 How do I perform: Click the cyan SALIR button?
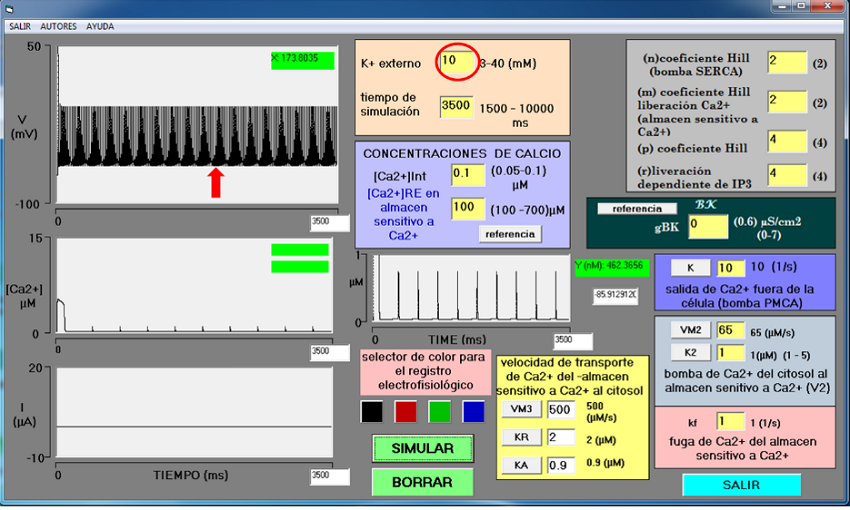coord(741,485)
